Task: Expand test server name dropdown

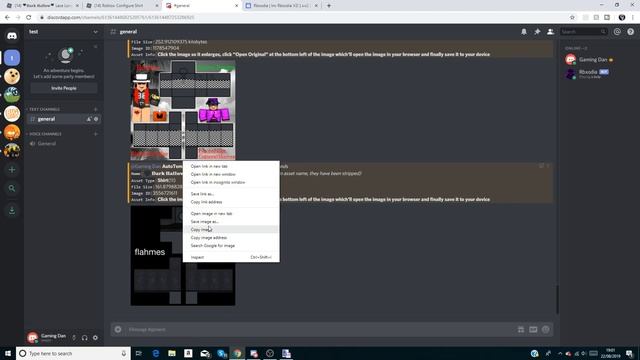Action: point(95,32)
